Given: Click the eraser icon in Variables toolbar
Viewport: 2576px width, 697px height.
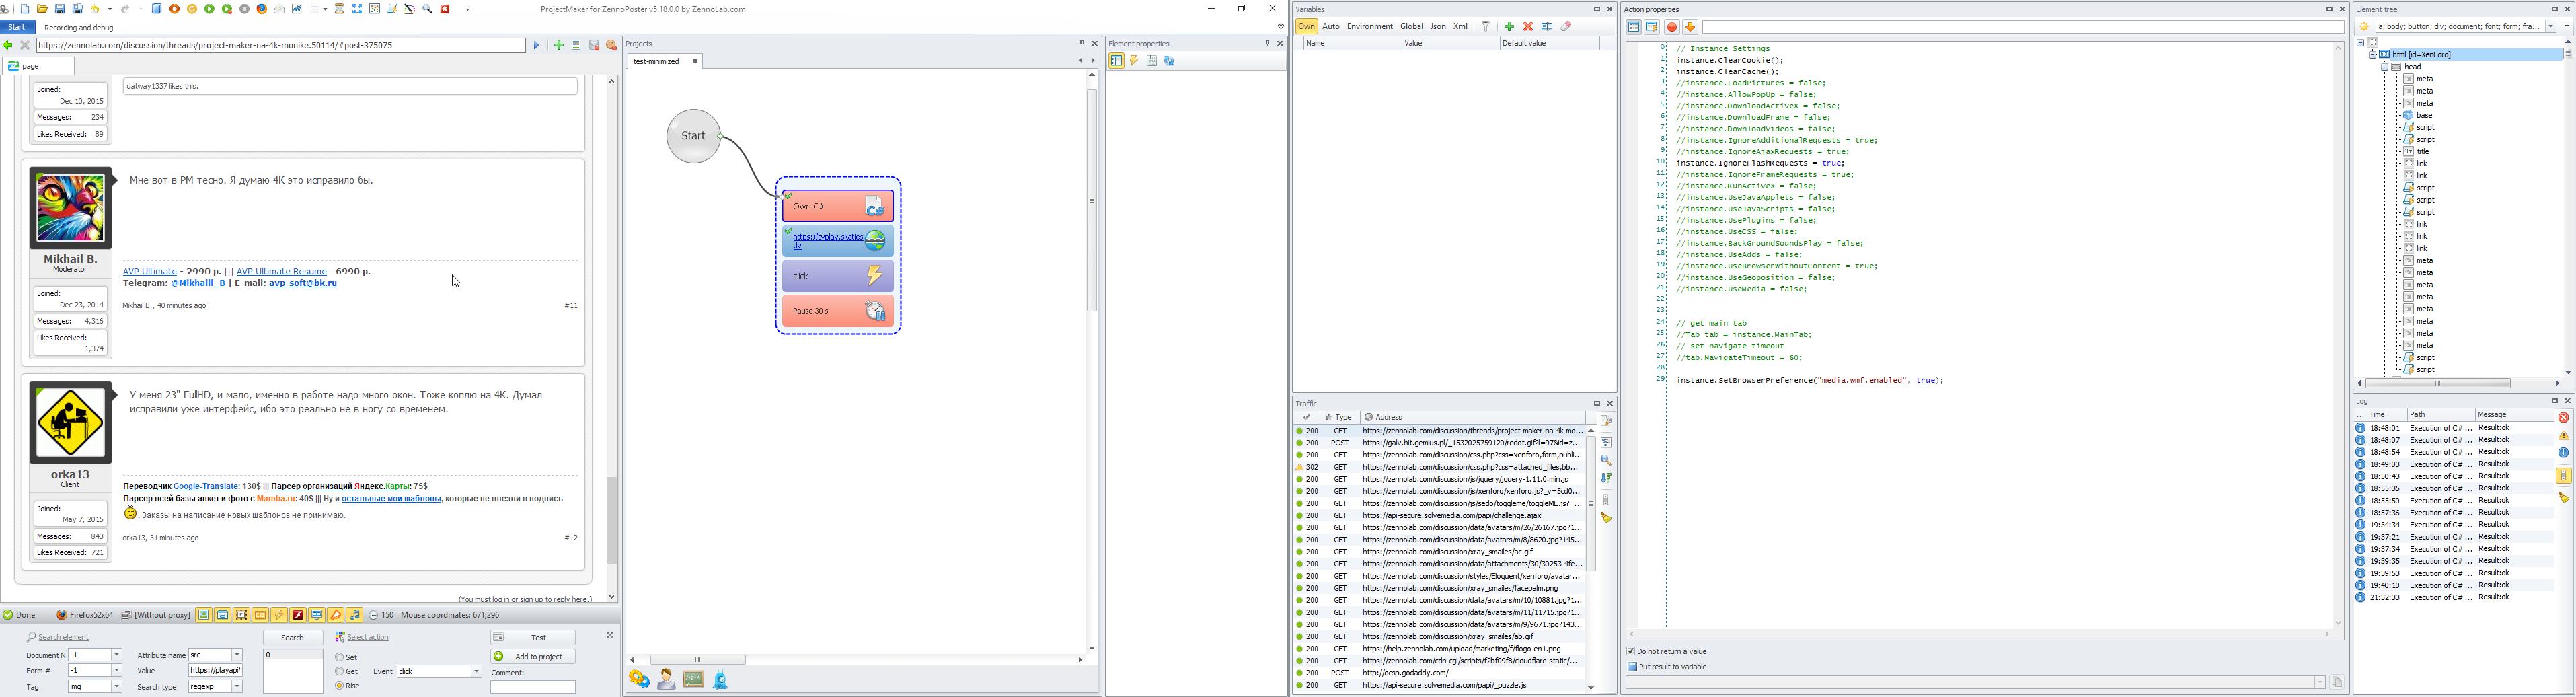Looking at the screenshot, I should 1566,26.
